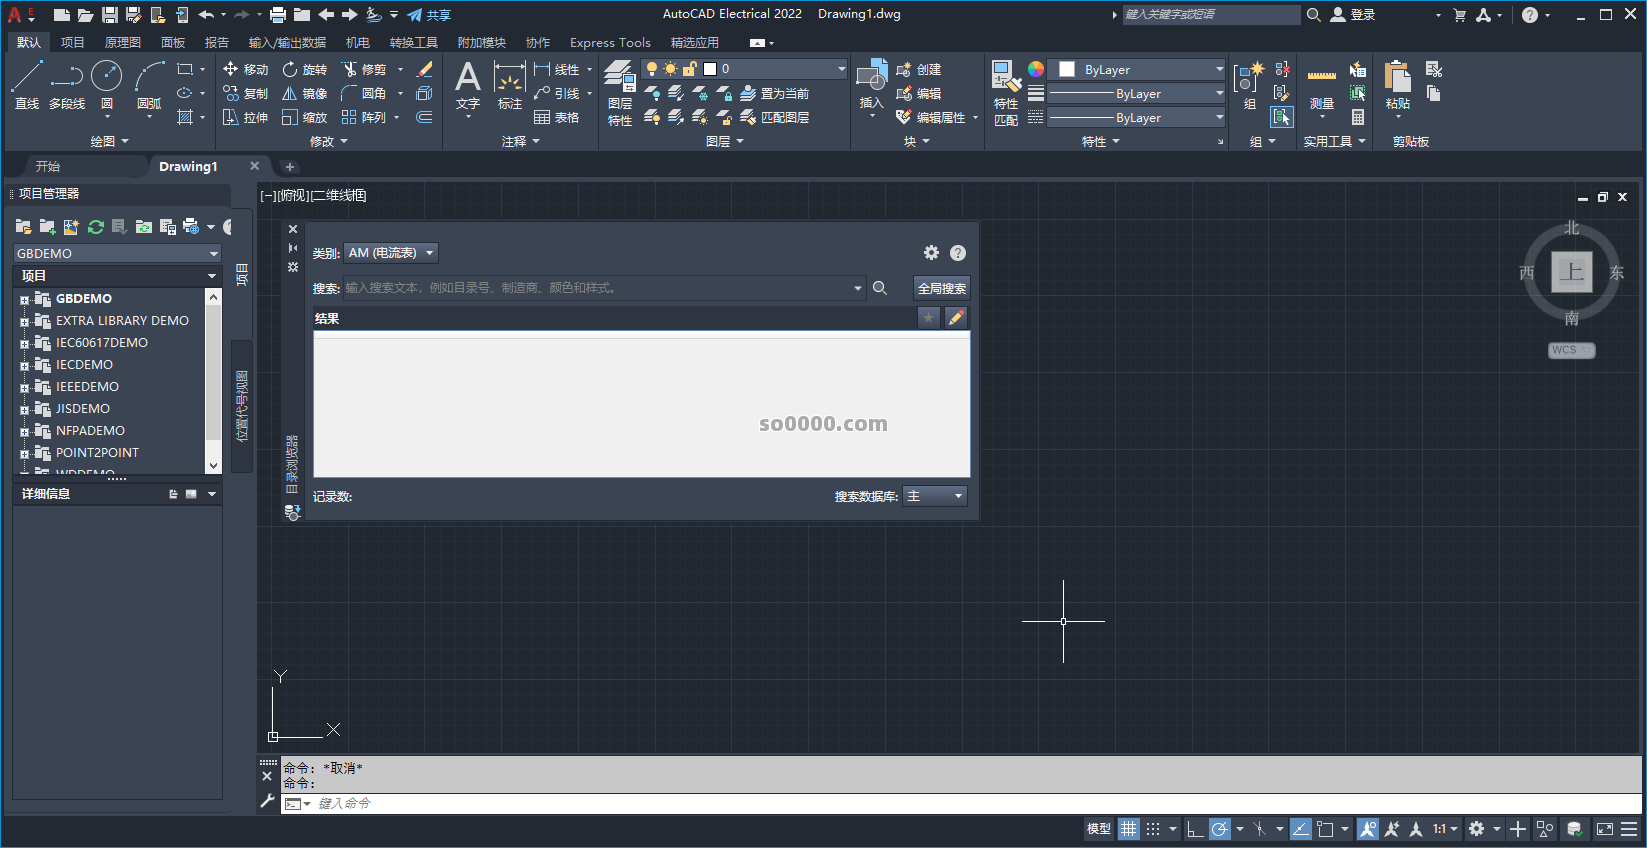This screenshot has height=848, width=1647.
Task: Choose the 旋转 (Rotate) tool
Action: (305, 69)
